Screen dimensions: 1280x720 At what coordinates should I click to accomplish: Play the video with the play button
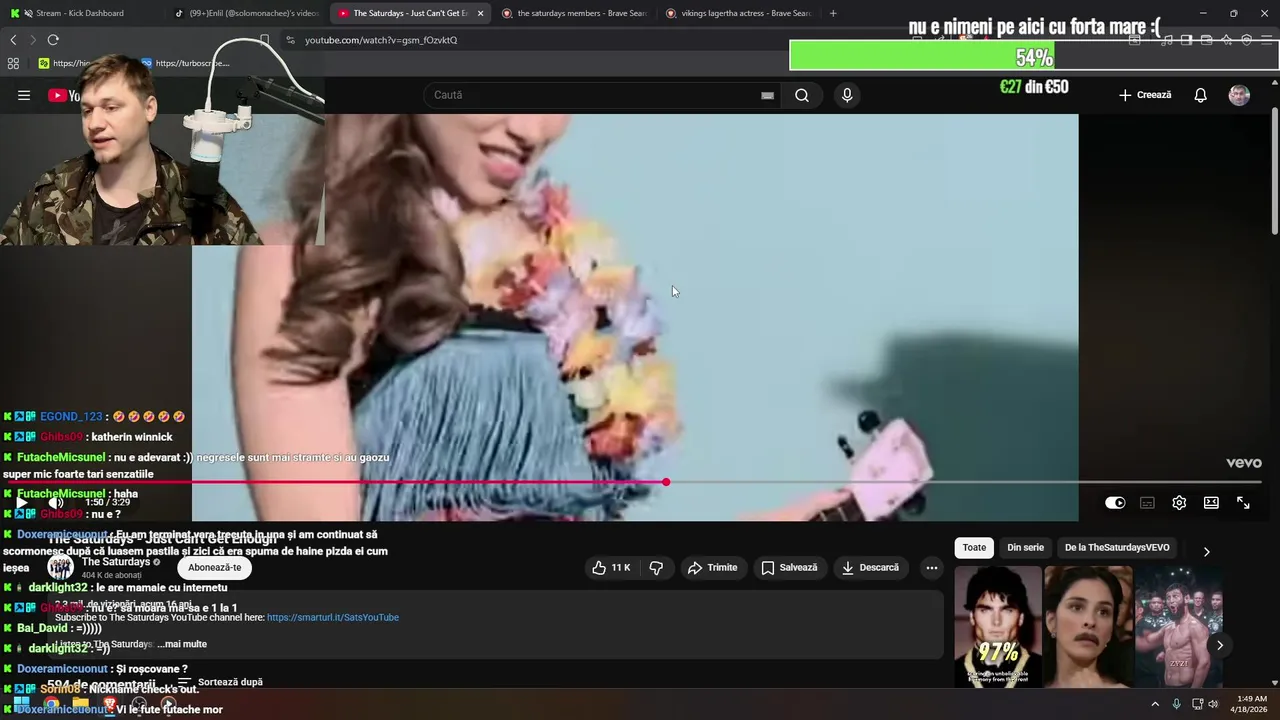(x=22, y=502)
